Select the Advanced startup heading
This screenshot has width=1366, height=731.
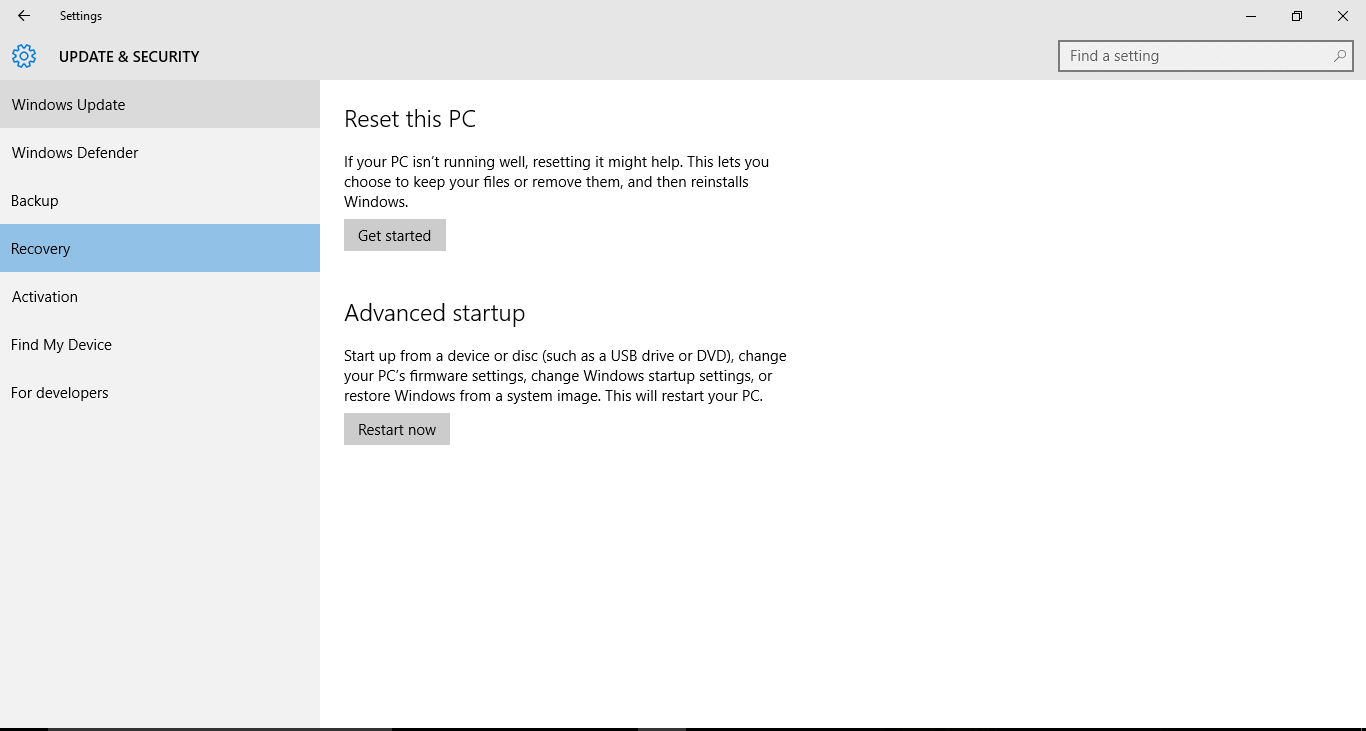pyautogui.click(x=434, y=312)
